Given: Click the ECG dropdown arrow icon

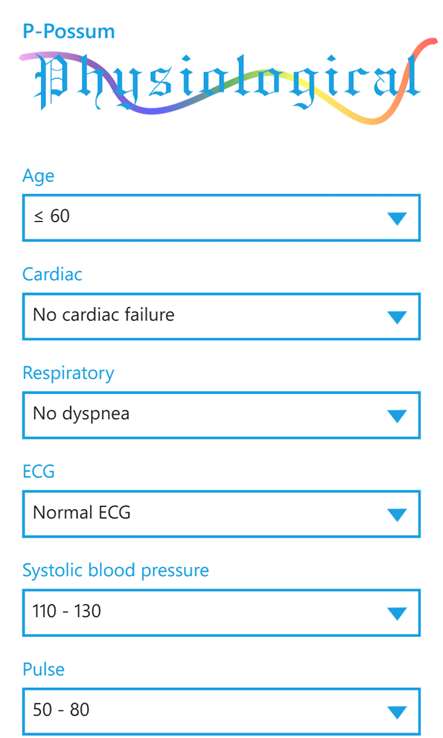Looking at the screenshot, I should point(397,515).
